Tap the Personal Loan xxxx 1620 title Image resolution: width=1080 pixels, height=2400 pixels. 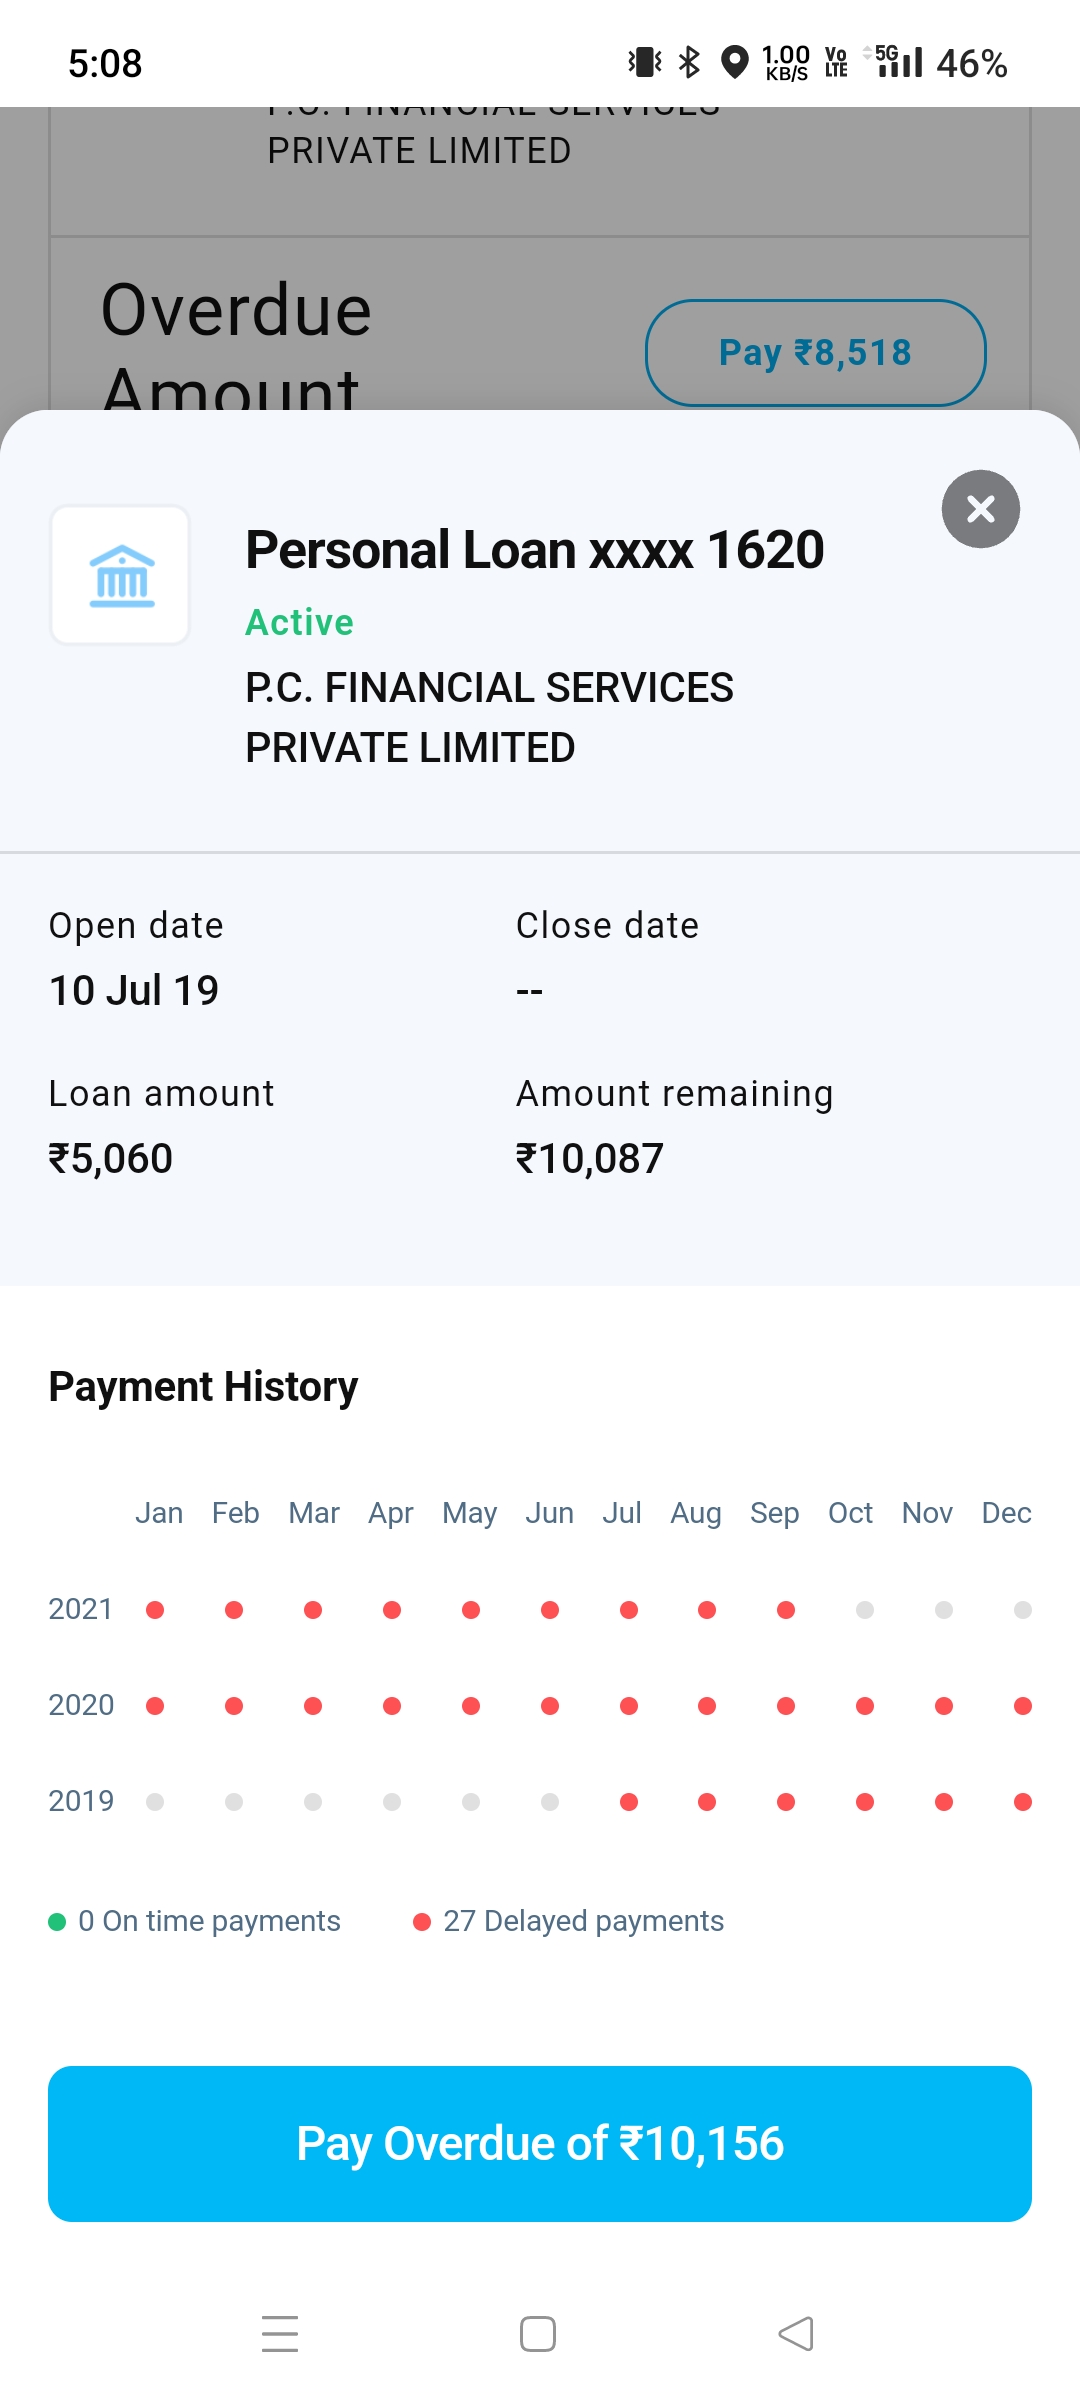coord(535,550)
